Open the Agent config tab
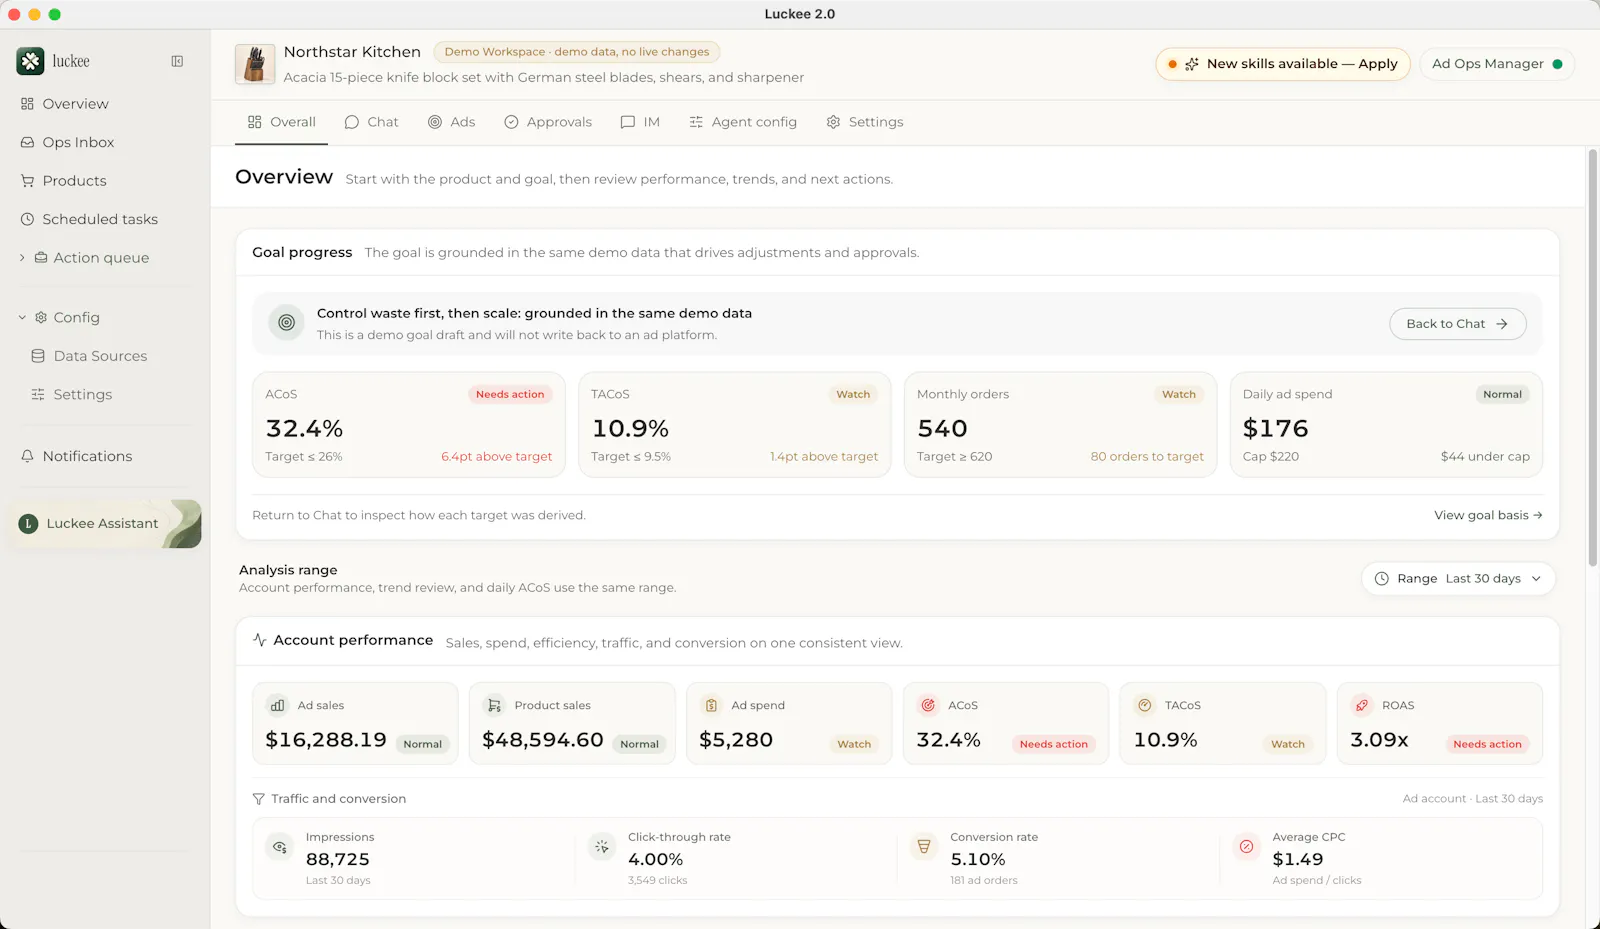The image size is (1600, 929). 743,122
